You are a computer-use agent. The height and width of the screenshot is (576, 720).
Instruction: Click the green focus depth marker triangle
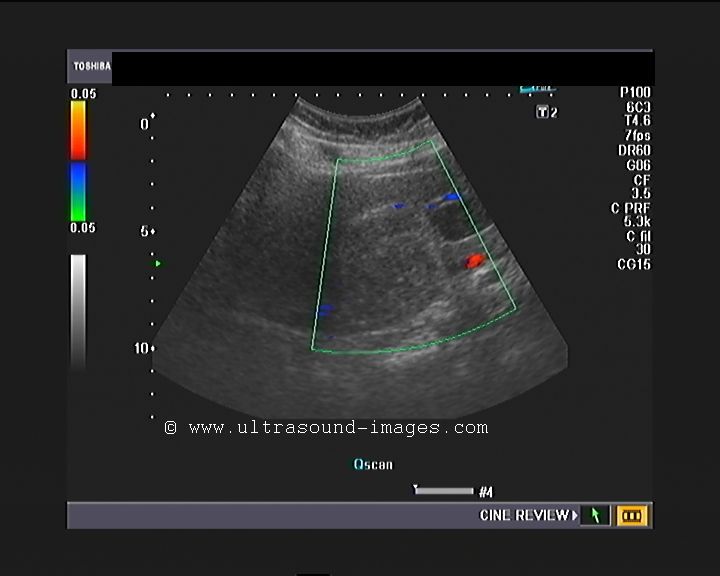(157, 264)
